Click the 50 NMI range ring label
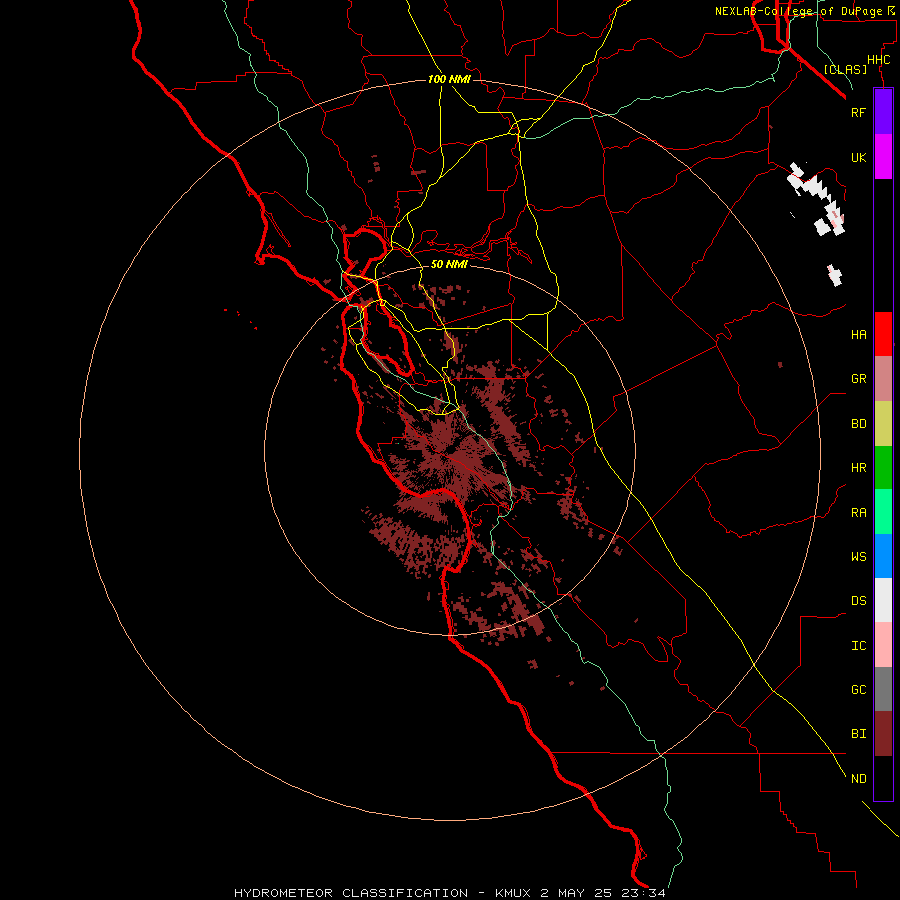This screenshot has height=900, width=900. pos(449,264)
